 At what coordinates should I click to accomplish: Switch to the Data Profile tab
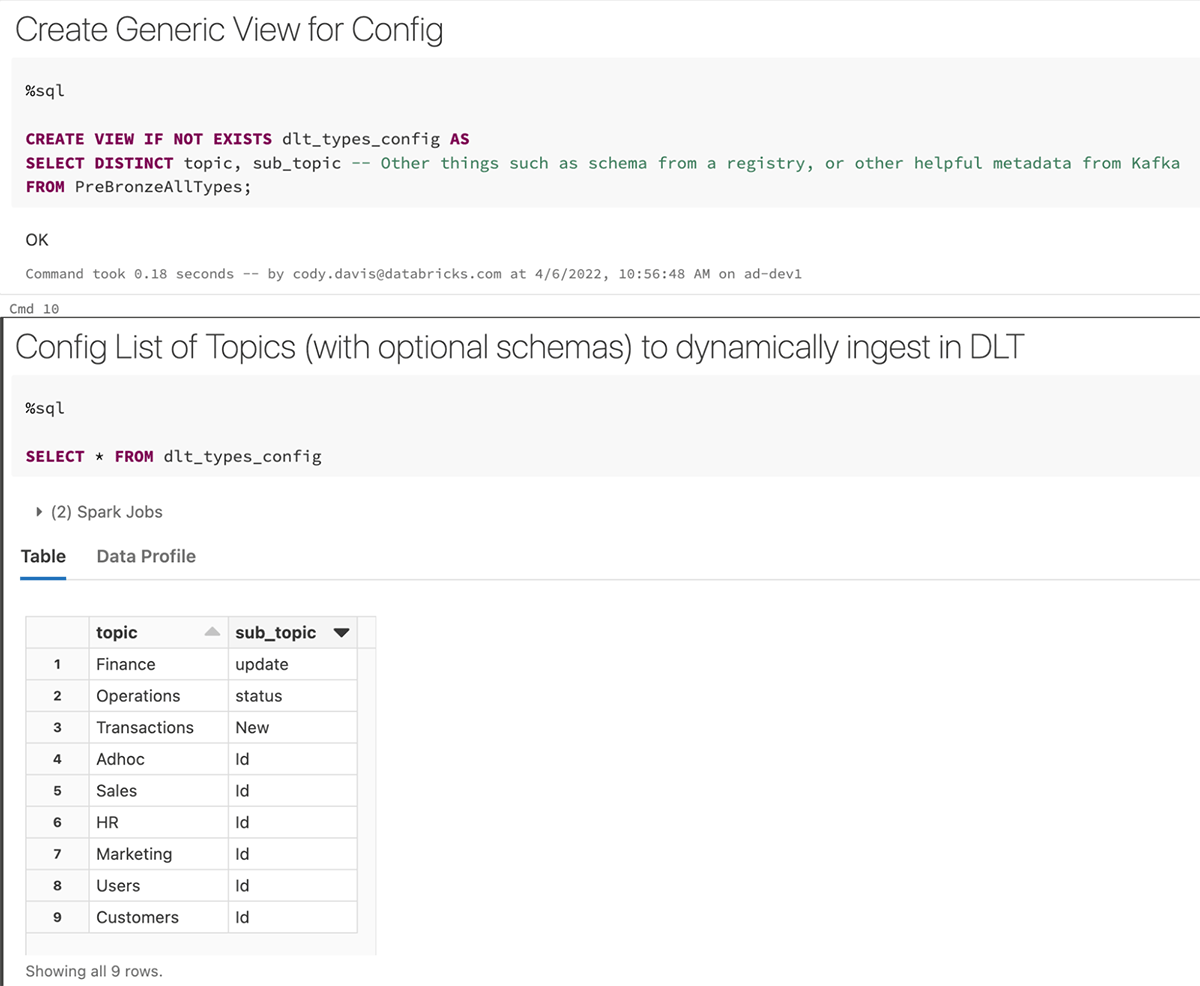(146, 556)
